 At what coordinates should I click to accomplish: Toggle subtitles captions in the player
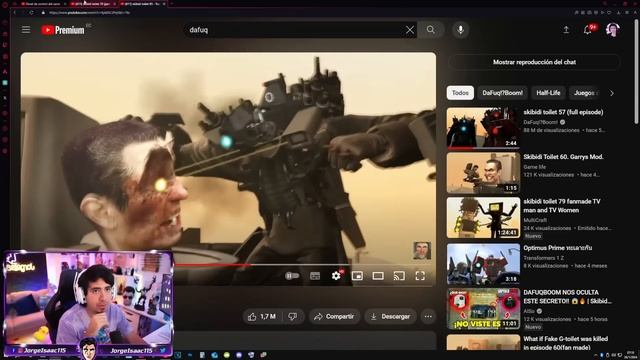click(x=315, y=276)
